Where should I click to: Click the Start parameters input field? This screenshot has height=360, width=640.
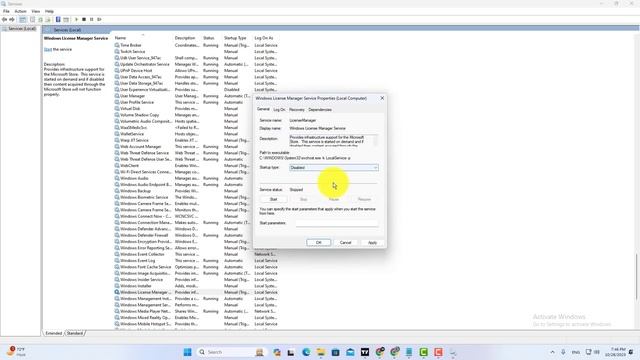click(337, 223)
